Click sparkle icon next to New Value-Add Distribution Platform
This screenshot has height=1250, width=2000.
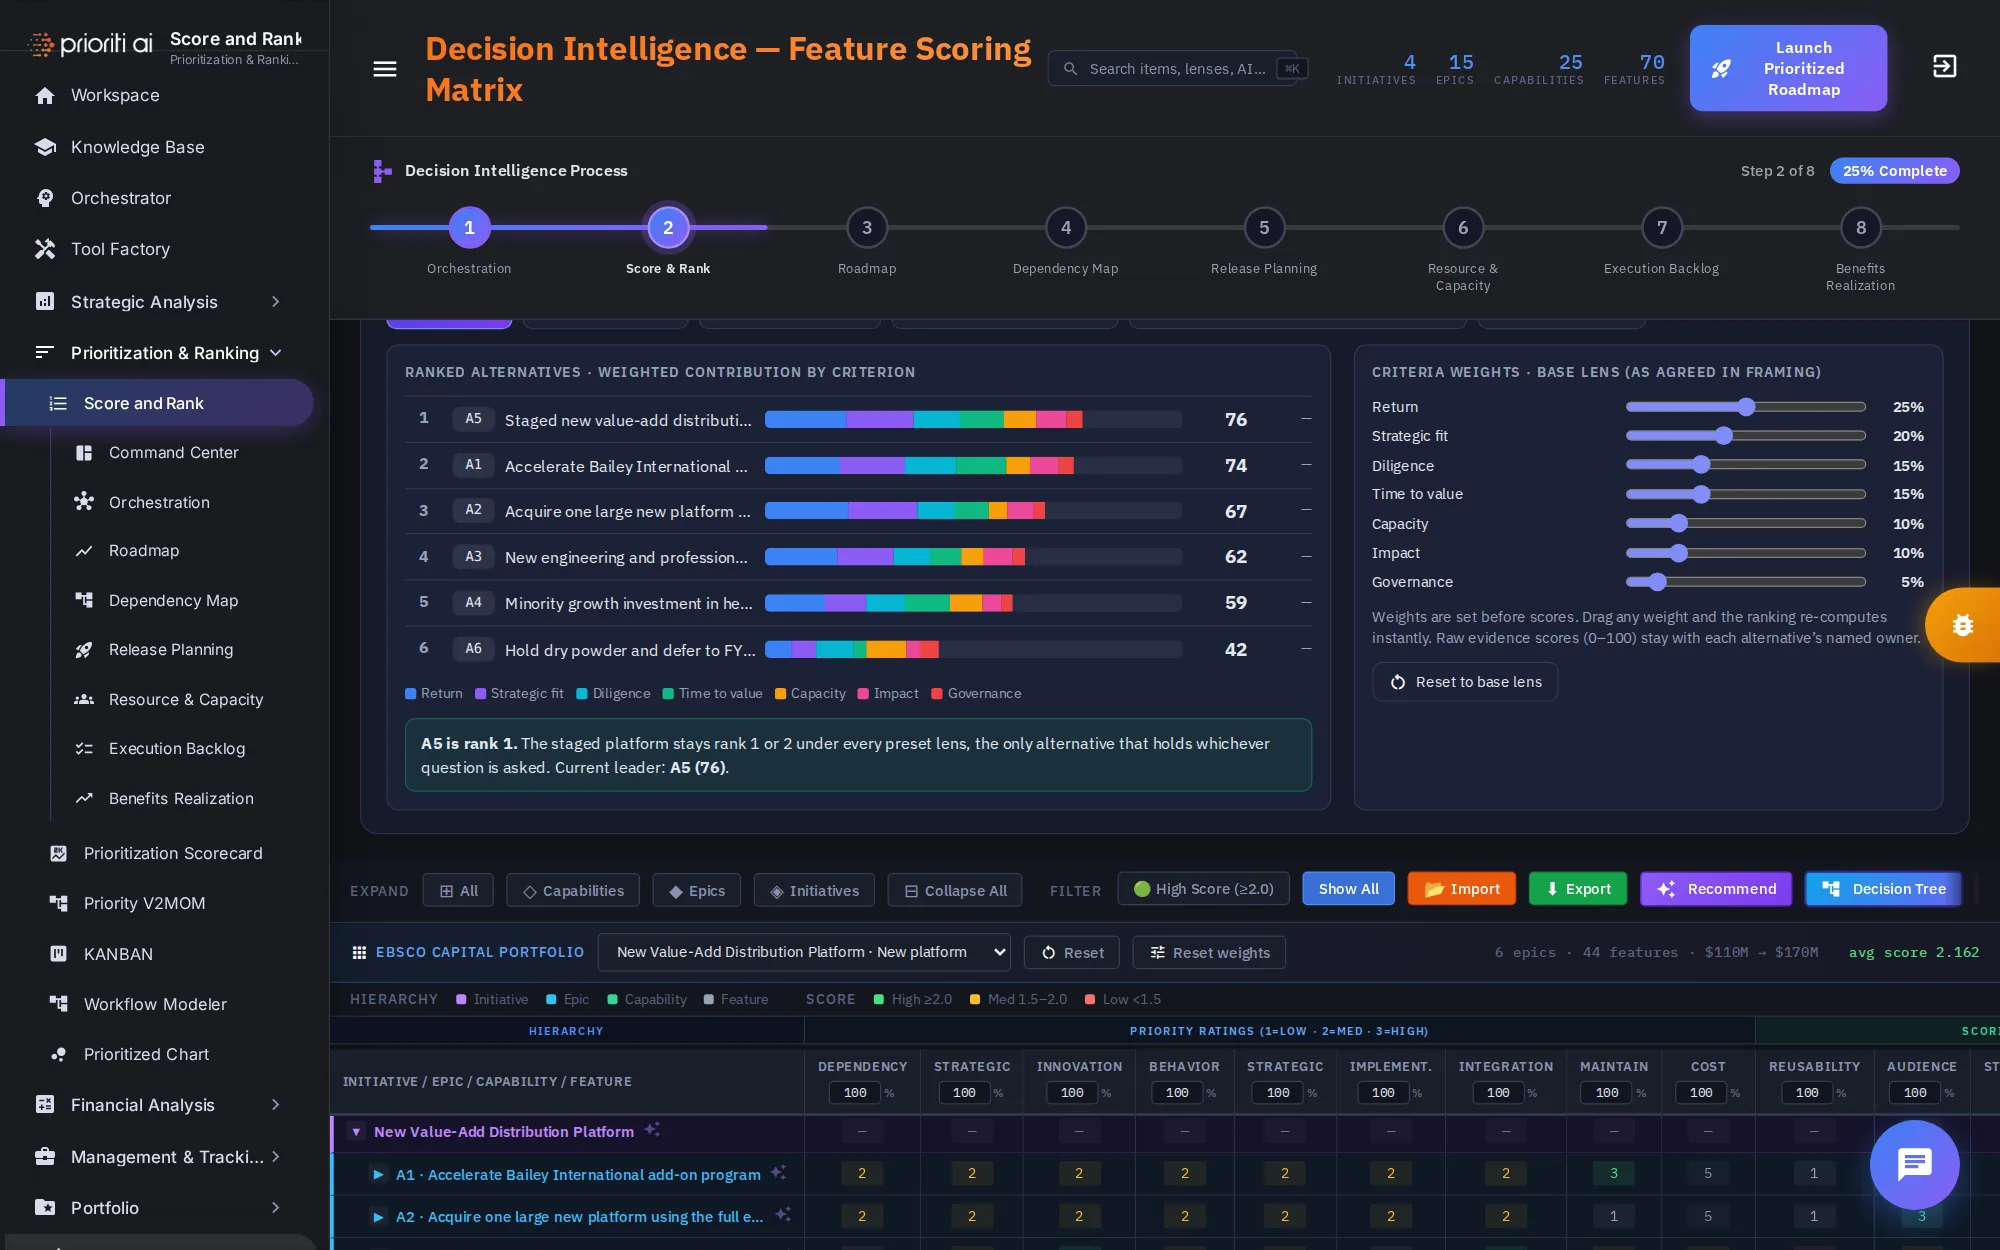tap(652, 1129)
